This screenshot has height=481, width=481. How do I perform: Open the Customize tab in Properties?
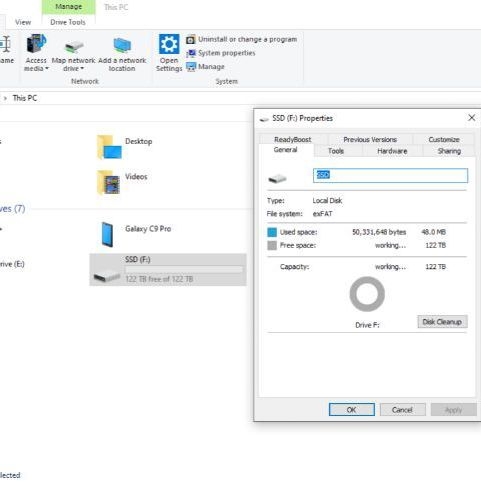click(x=444, y=139)
